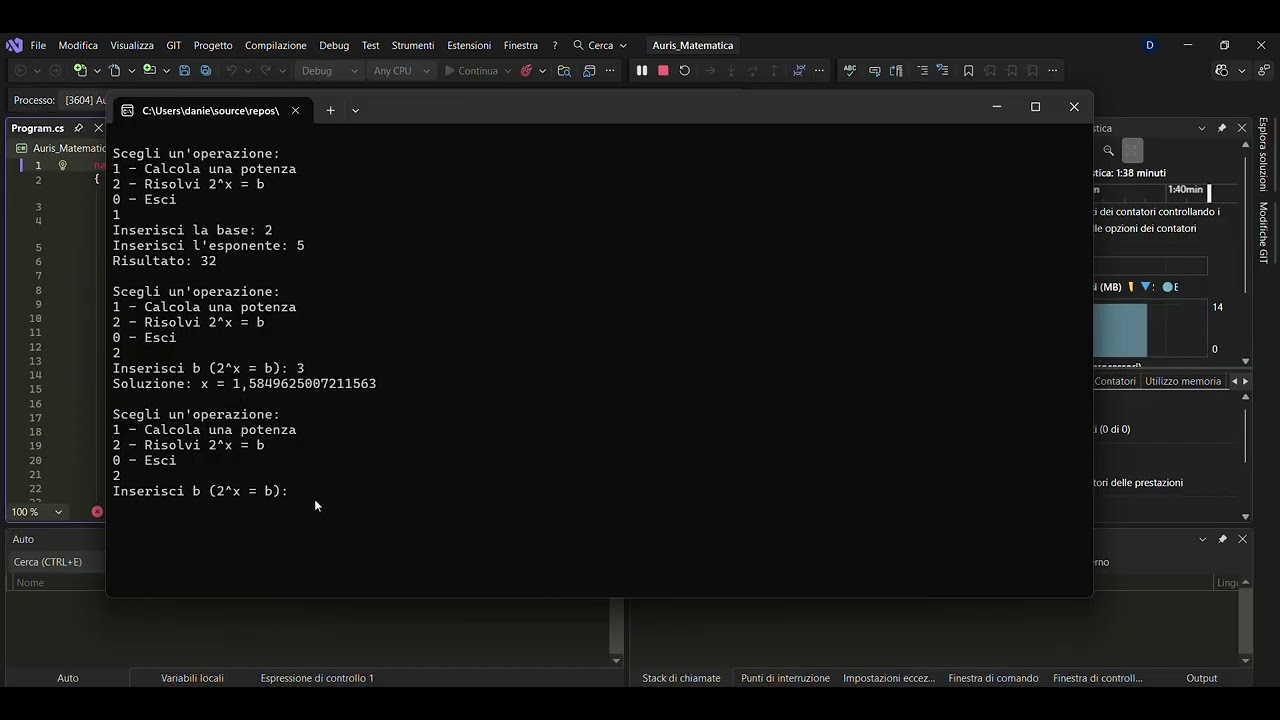Screen dimensions: 1280x720
Task: Switch to the Output tab
Action: 1201,678
